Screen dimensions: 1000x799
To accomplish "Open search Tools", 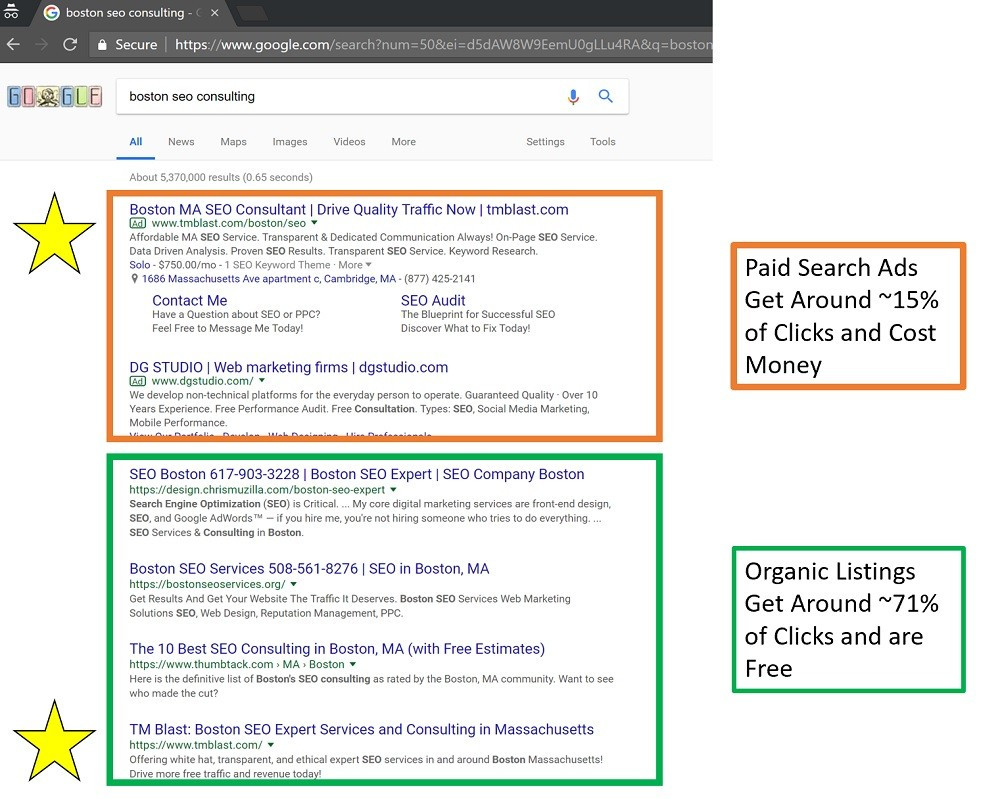I will pos(603,142).
